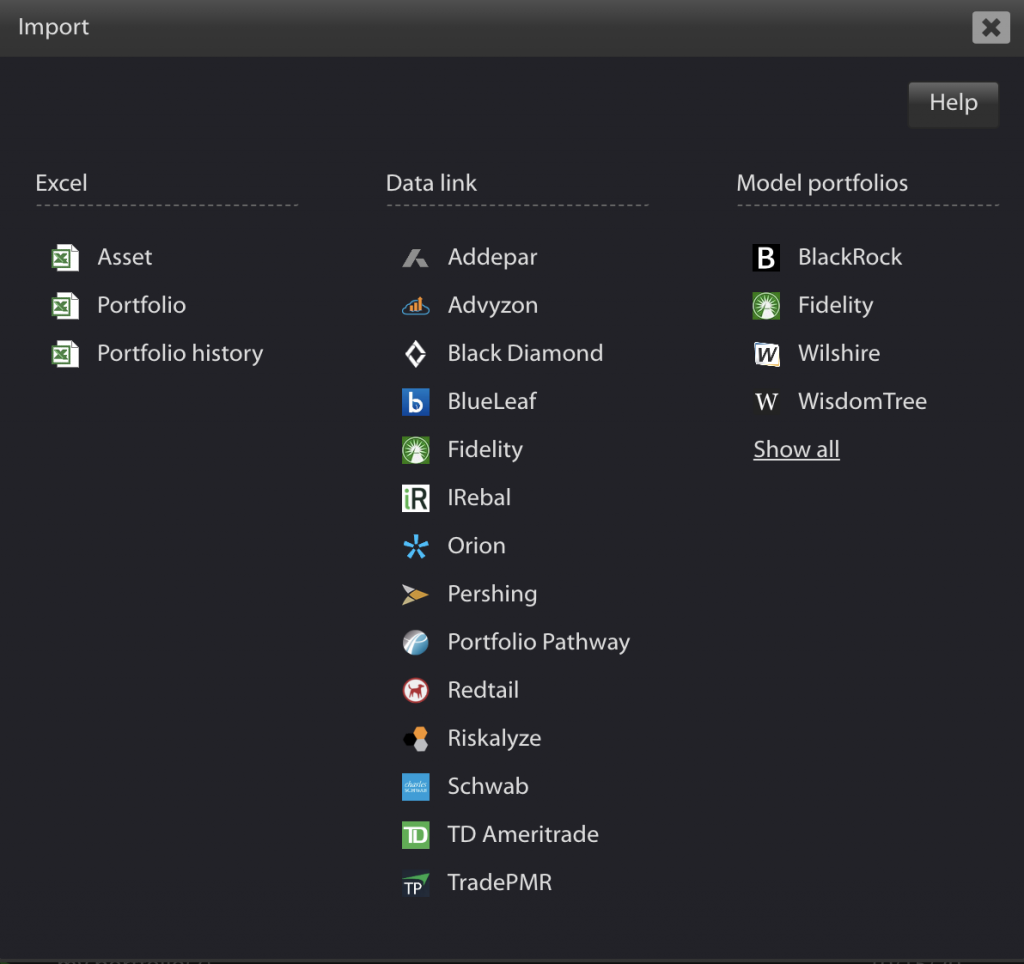Click the Wilshire logo icon
The width and height of the screenshot is (1024, 964).
[x=766, y=354]
